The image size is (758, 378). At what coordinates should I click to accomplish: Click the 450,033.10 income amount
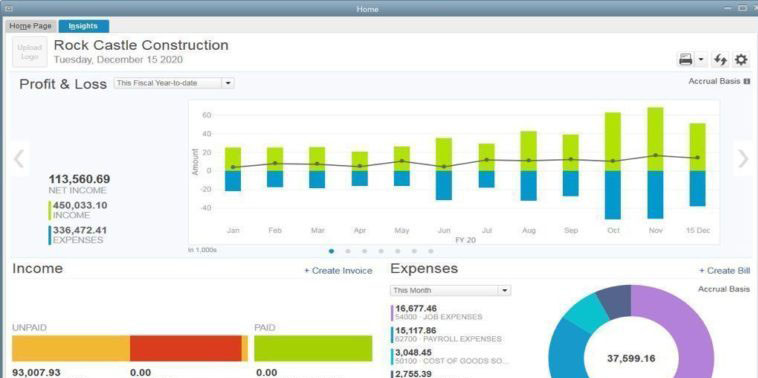(x=80, y=205)
